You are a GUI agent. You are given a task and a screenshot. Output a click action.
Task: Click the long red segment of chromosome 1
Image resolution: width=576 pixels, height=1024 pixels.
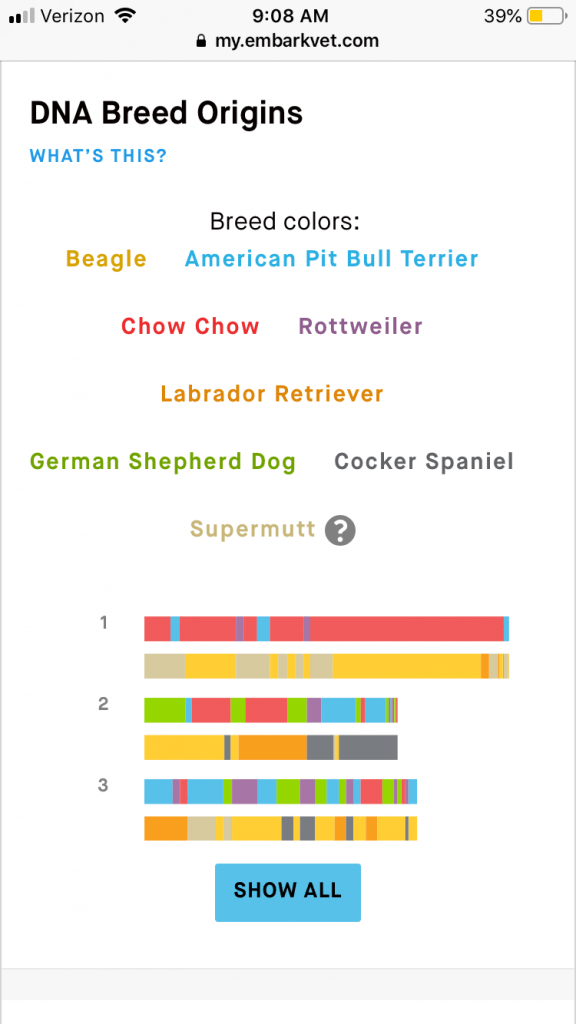tap(407, 628)
